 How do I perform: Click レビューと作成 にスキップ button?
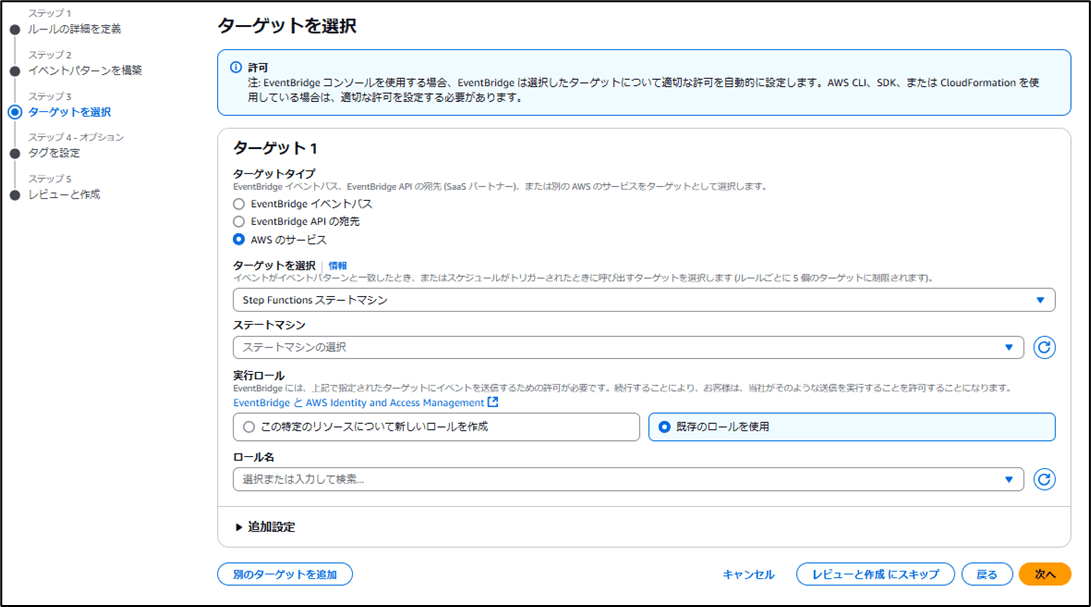click(x=875, y=574)
